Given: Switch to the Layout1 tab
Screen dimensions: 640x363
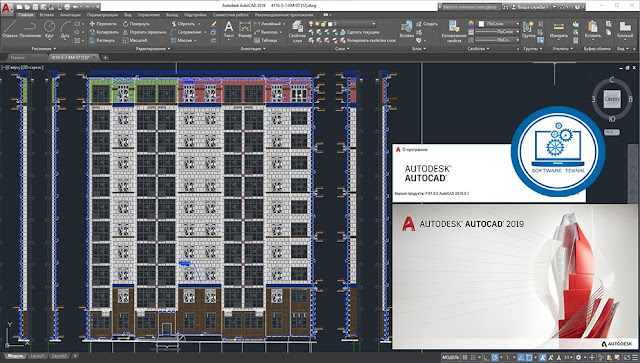Looking at the screenshot, I should tap(37, 356).
